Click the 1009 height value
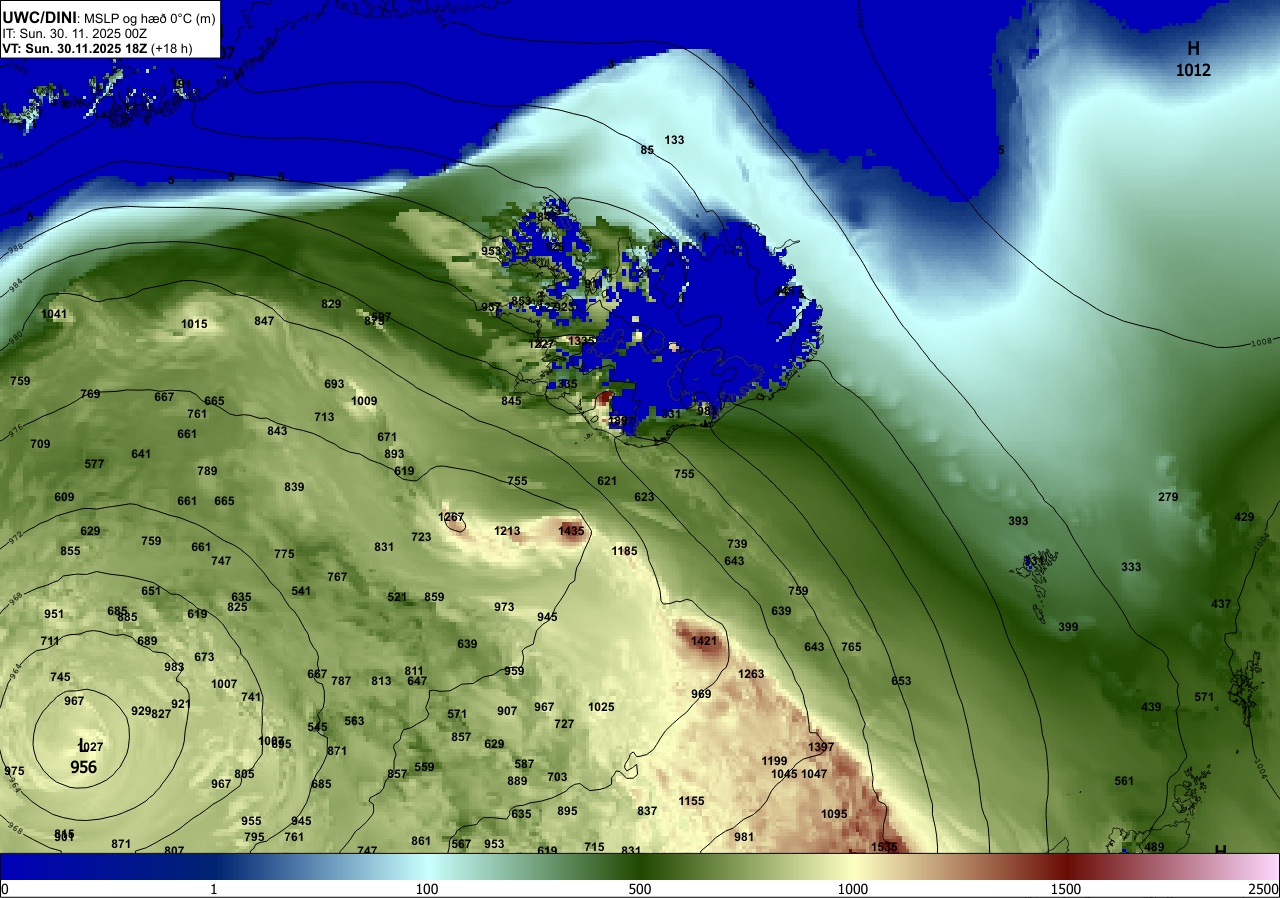1280x898 pixels. pyautogui.click(x=364, y=401)
